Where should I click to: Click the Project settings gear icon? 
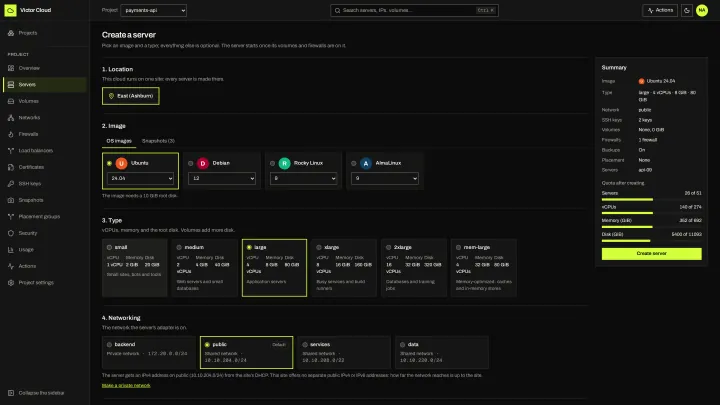point(11,283)
